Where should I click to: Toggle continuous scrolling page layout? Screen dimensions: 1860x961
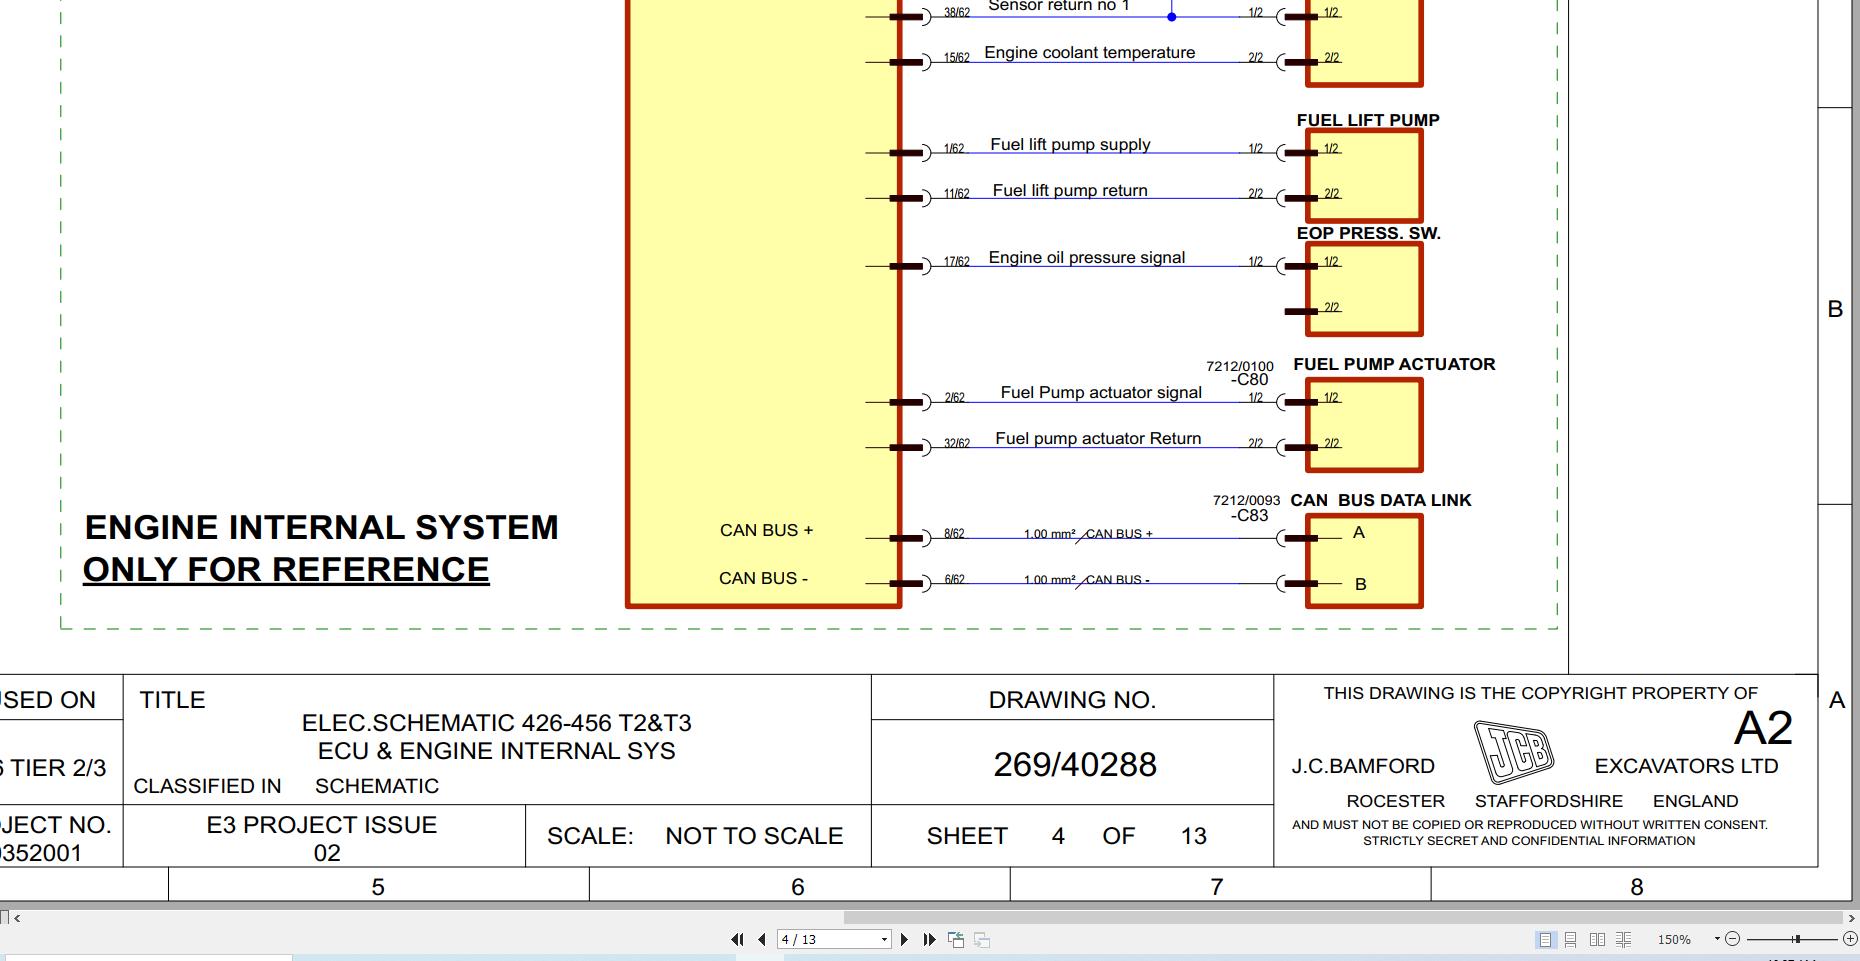(1570, 939)
